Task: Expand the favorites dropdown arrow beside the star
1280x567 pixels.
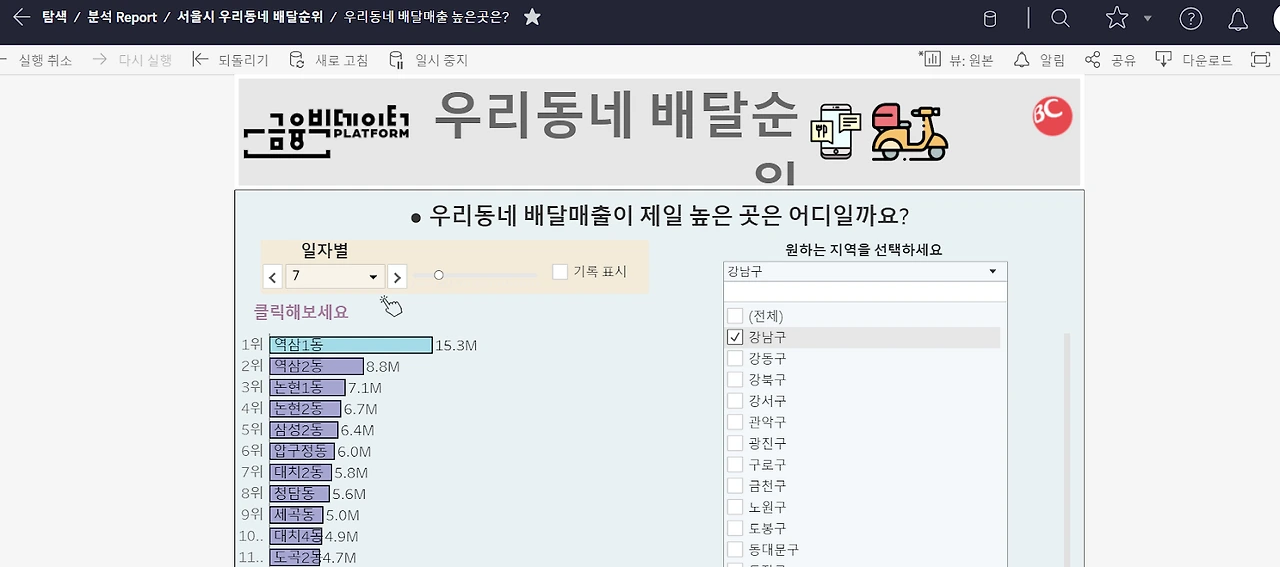Action: [x=1147, y=19]
